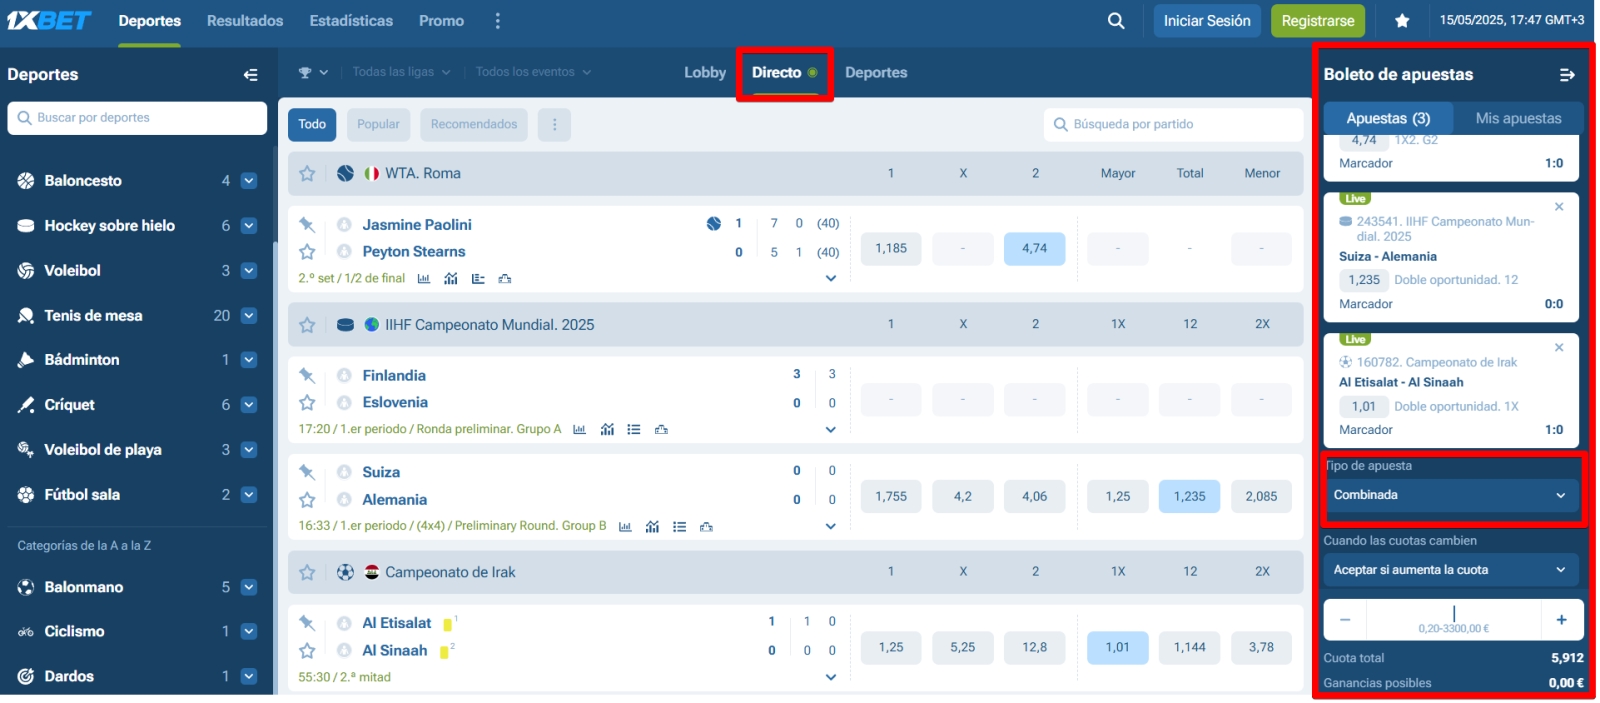The width and height of the screenshot is (1600, 703).
Task: Open Mis apuestas tab
Action: point(1518,118)
